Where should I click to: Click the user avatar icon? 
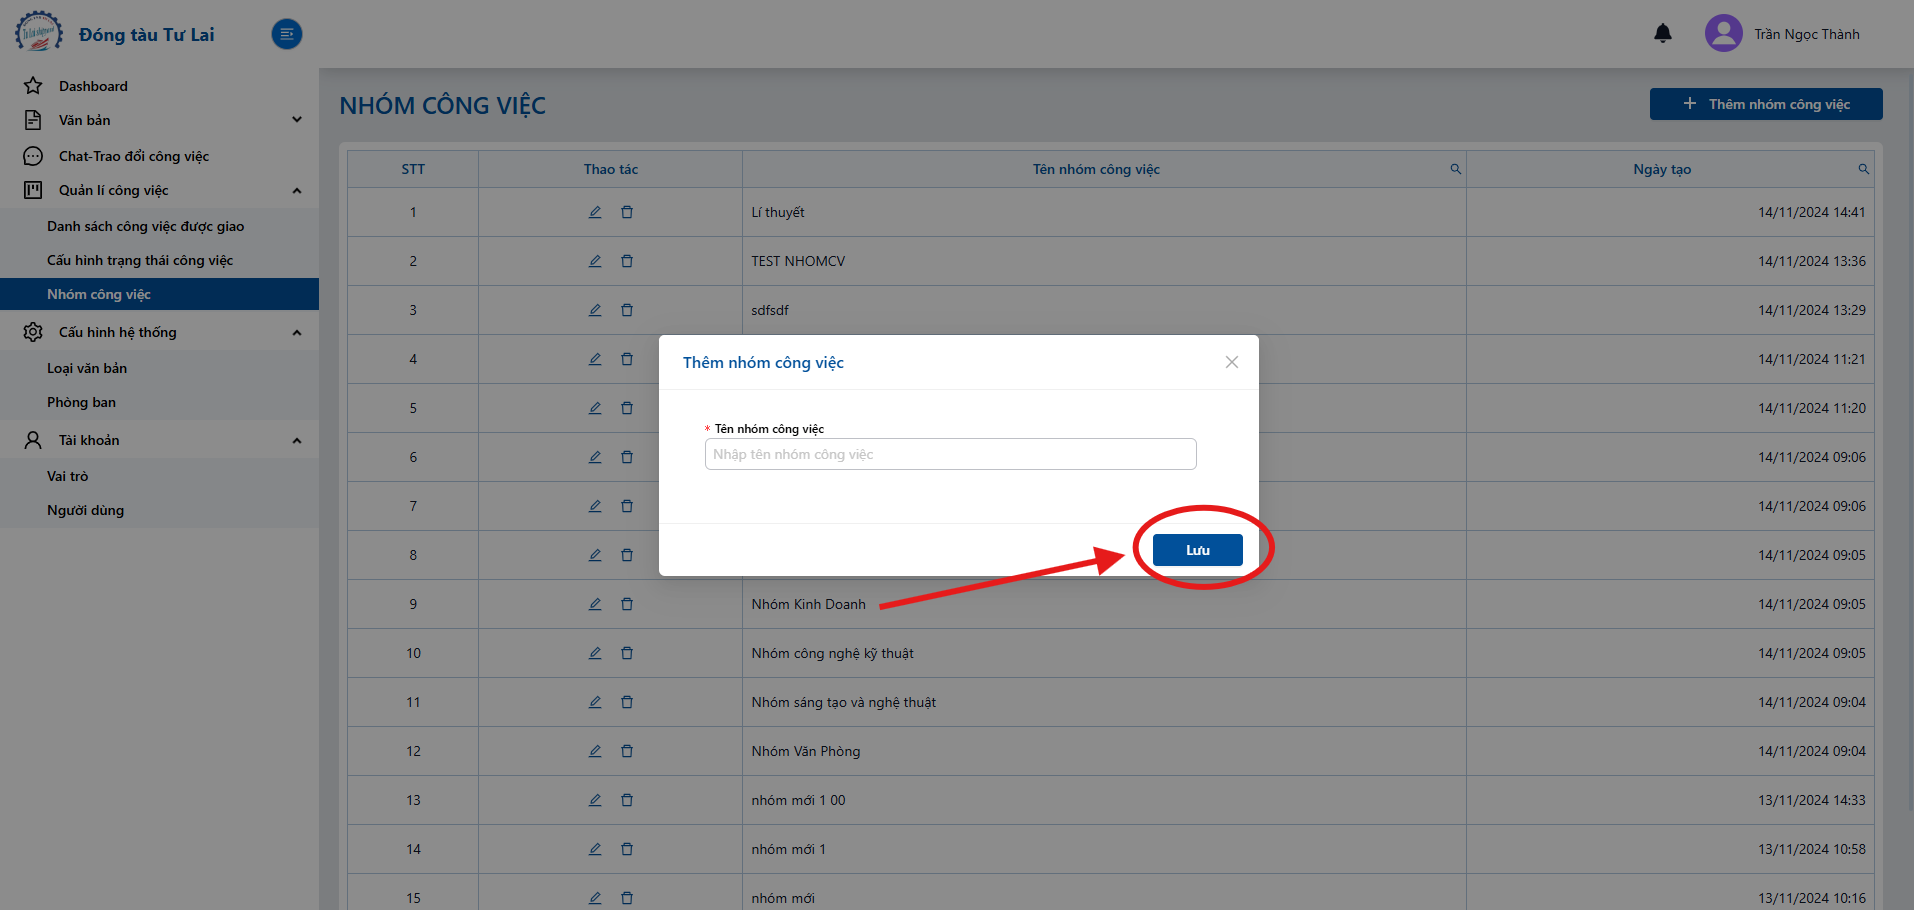1724,33
